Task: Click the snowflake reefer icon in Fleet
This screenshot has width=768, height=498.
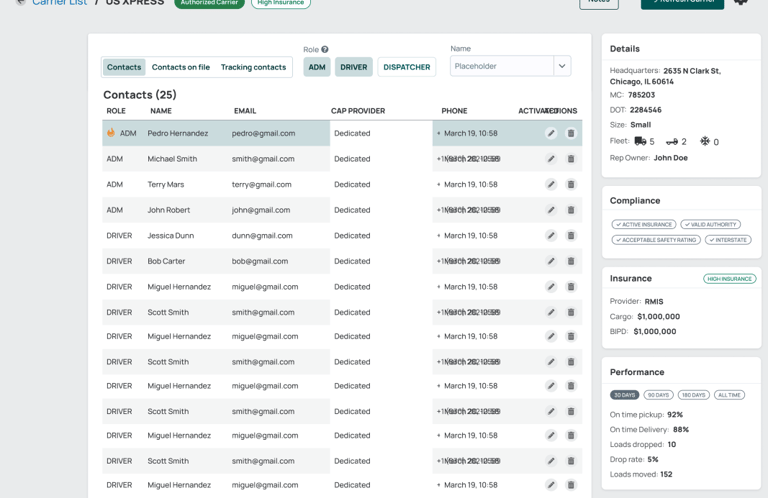Action: (705, 141)
